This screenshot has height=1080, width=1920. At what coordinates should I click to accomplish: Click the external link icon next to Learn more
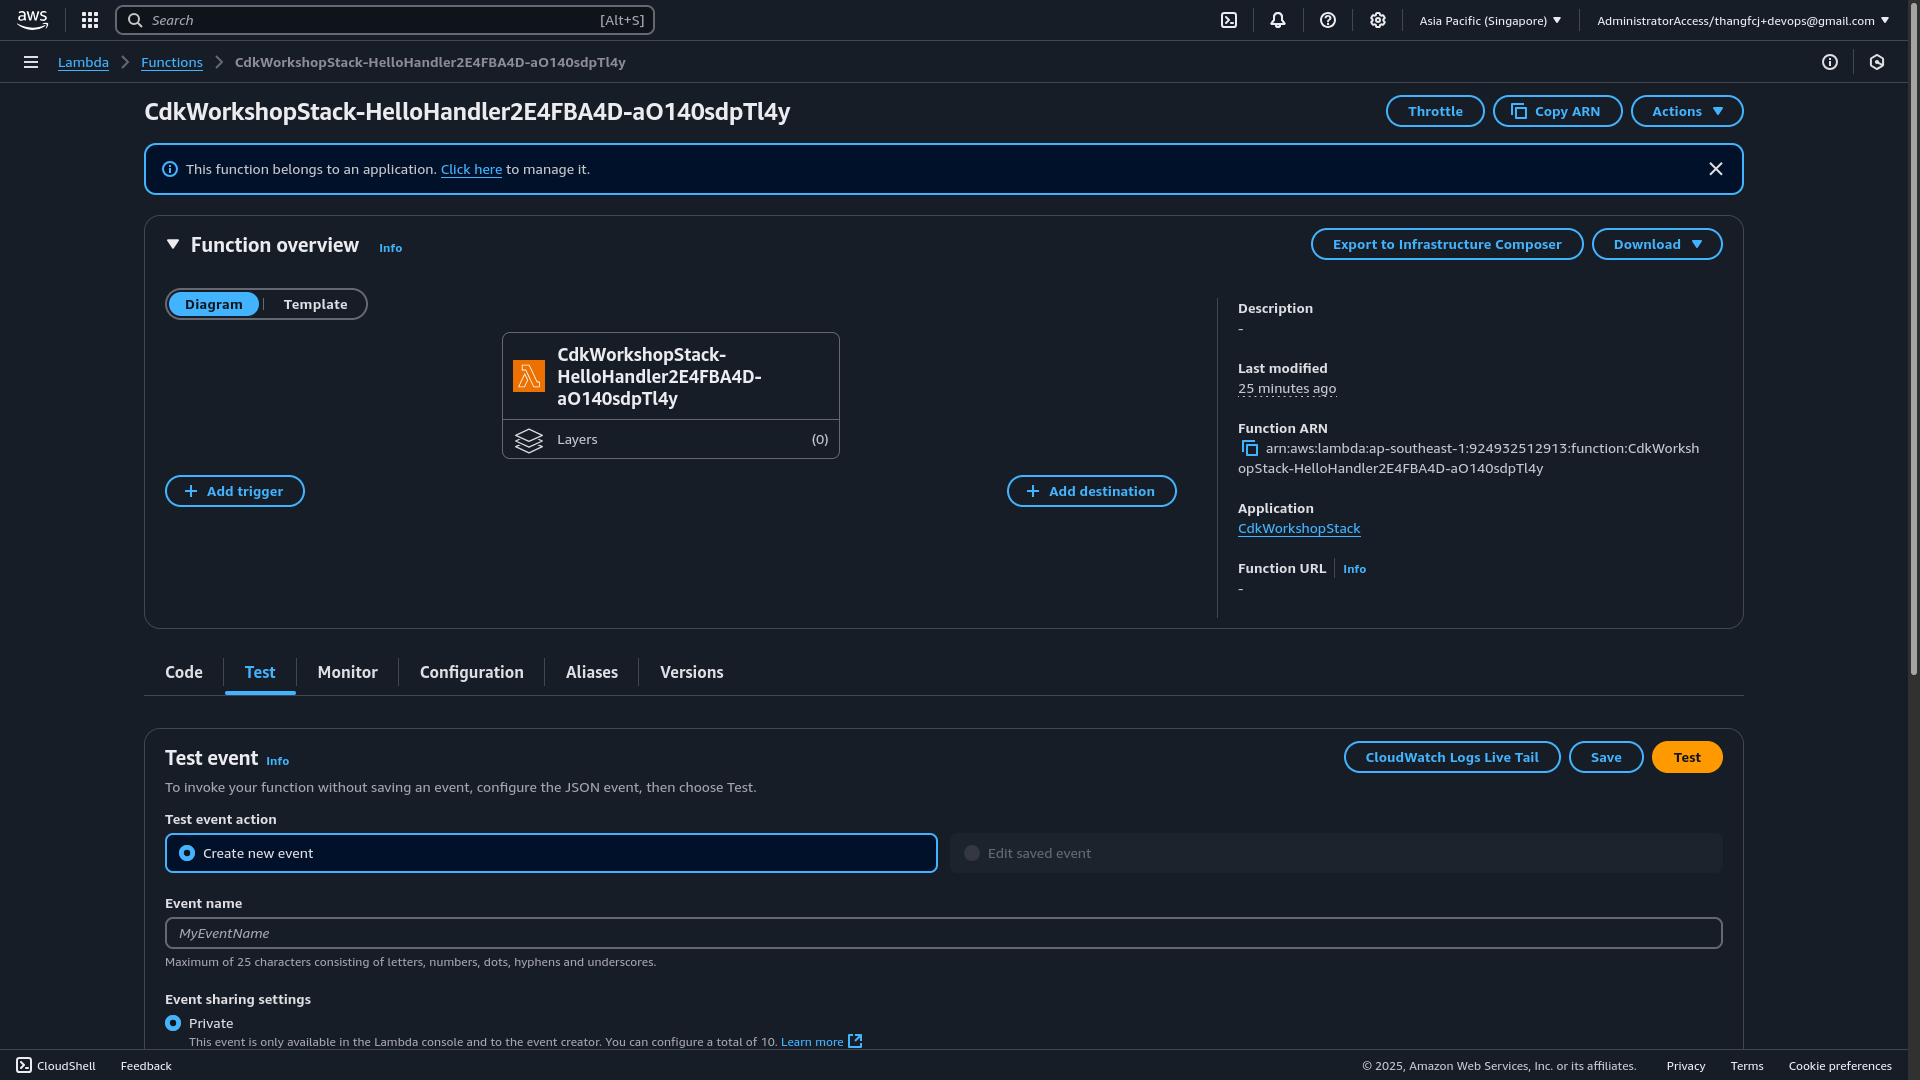[x=855, y=1041]
